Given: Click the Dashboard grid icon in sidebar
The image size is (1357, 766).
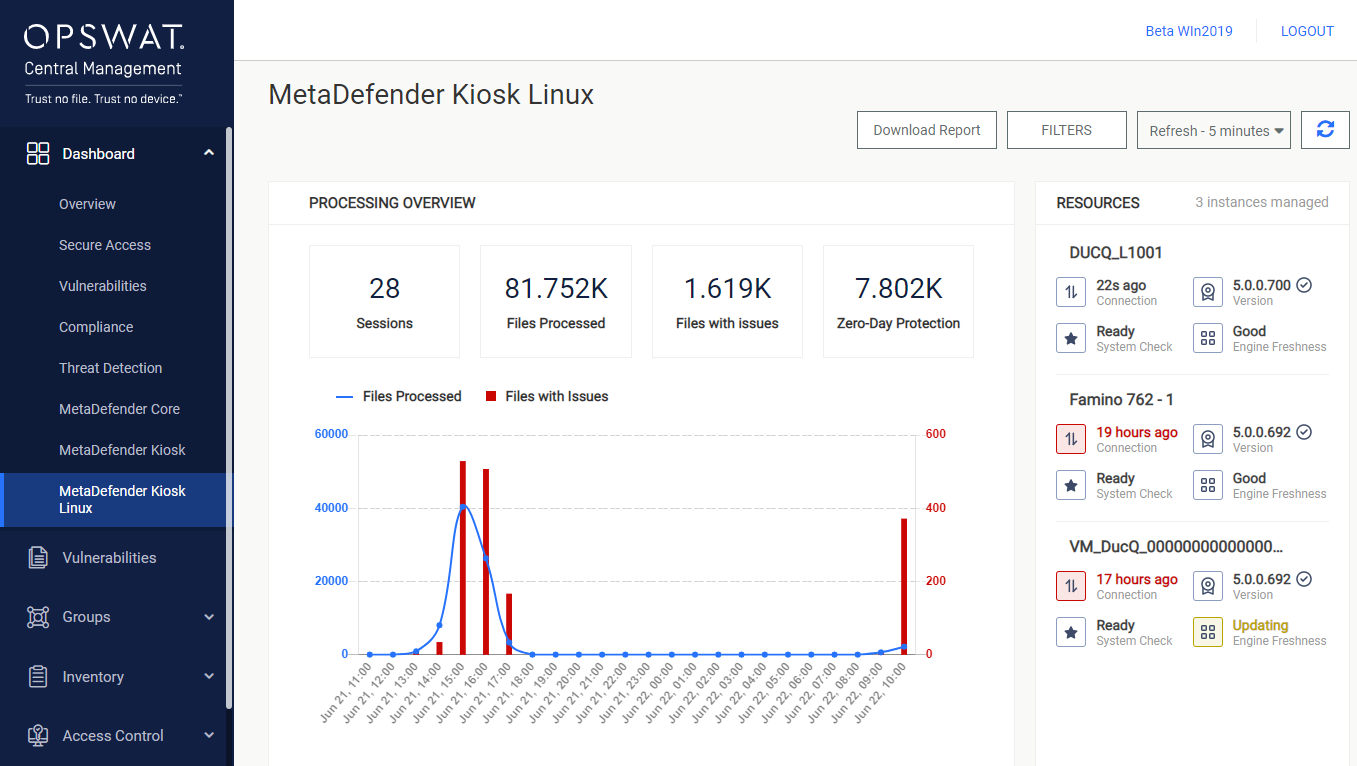Looking at the screenshot, I should click(38, 153).
